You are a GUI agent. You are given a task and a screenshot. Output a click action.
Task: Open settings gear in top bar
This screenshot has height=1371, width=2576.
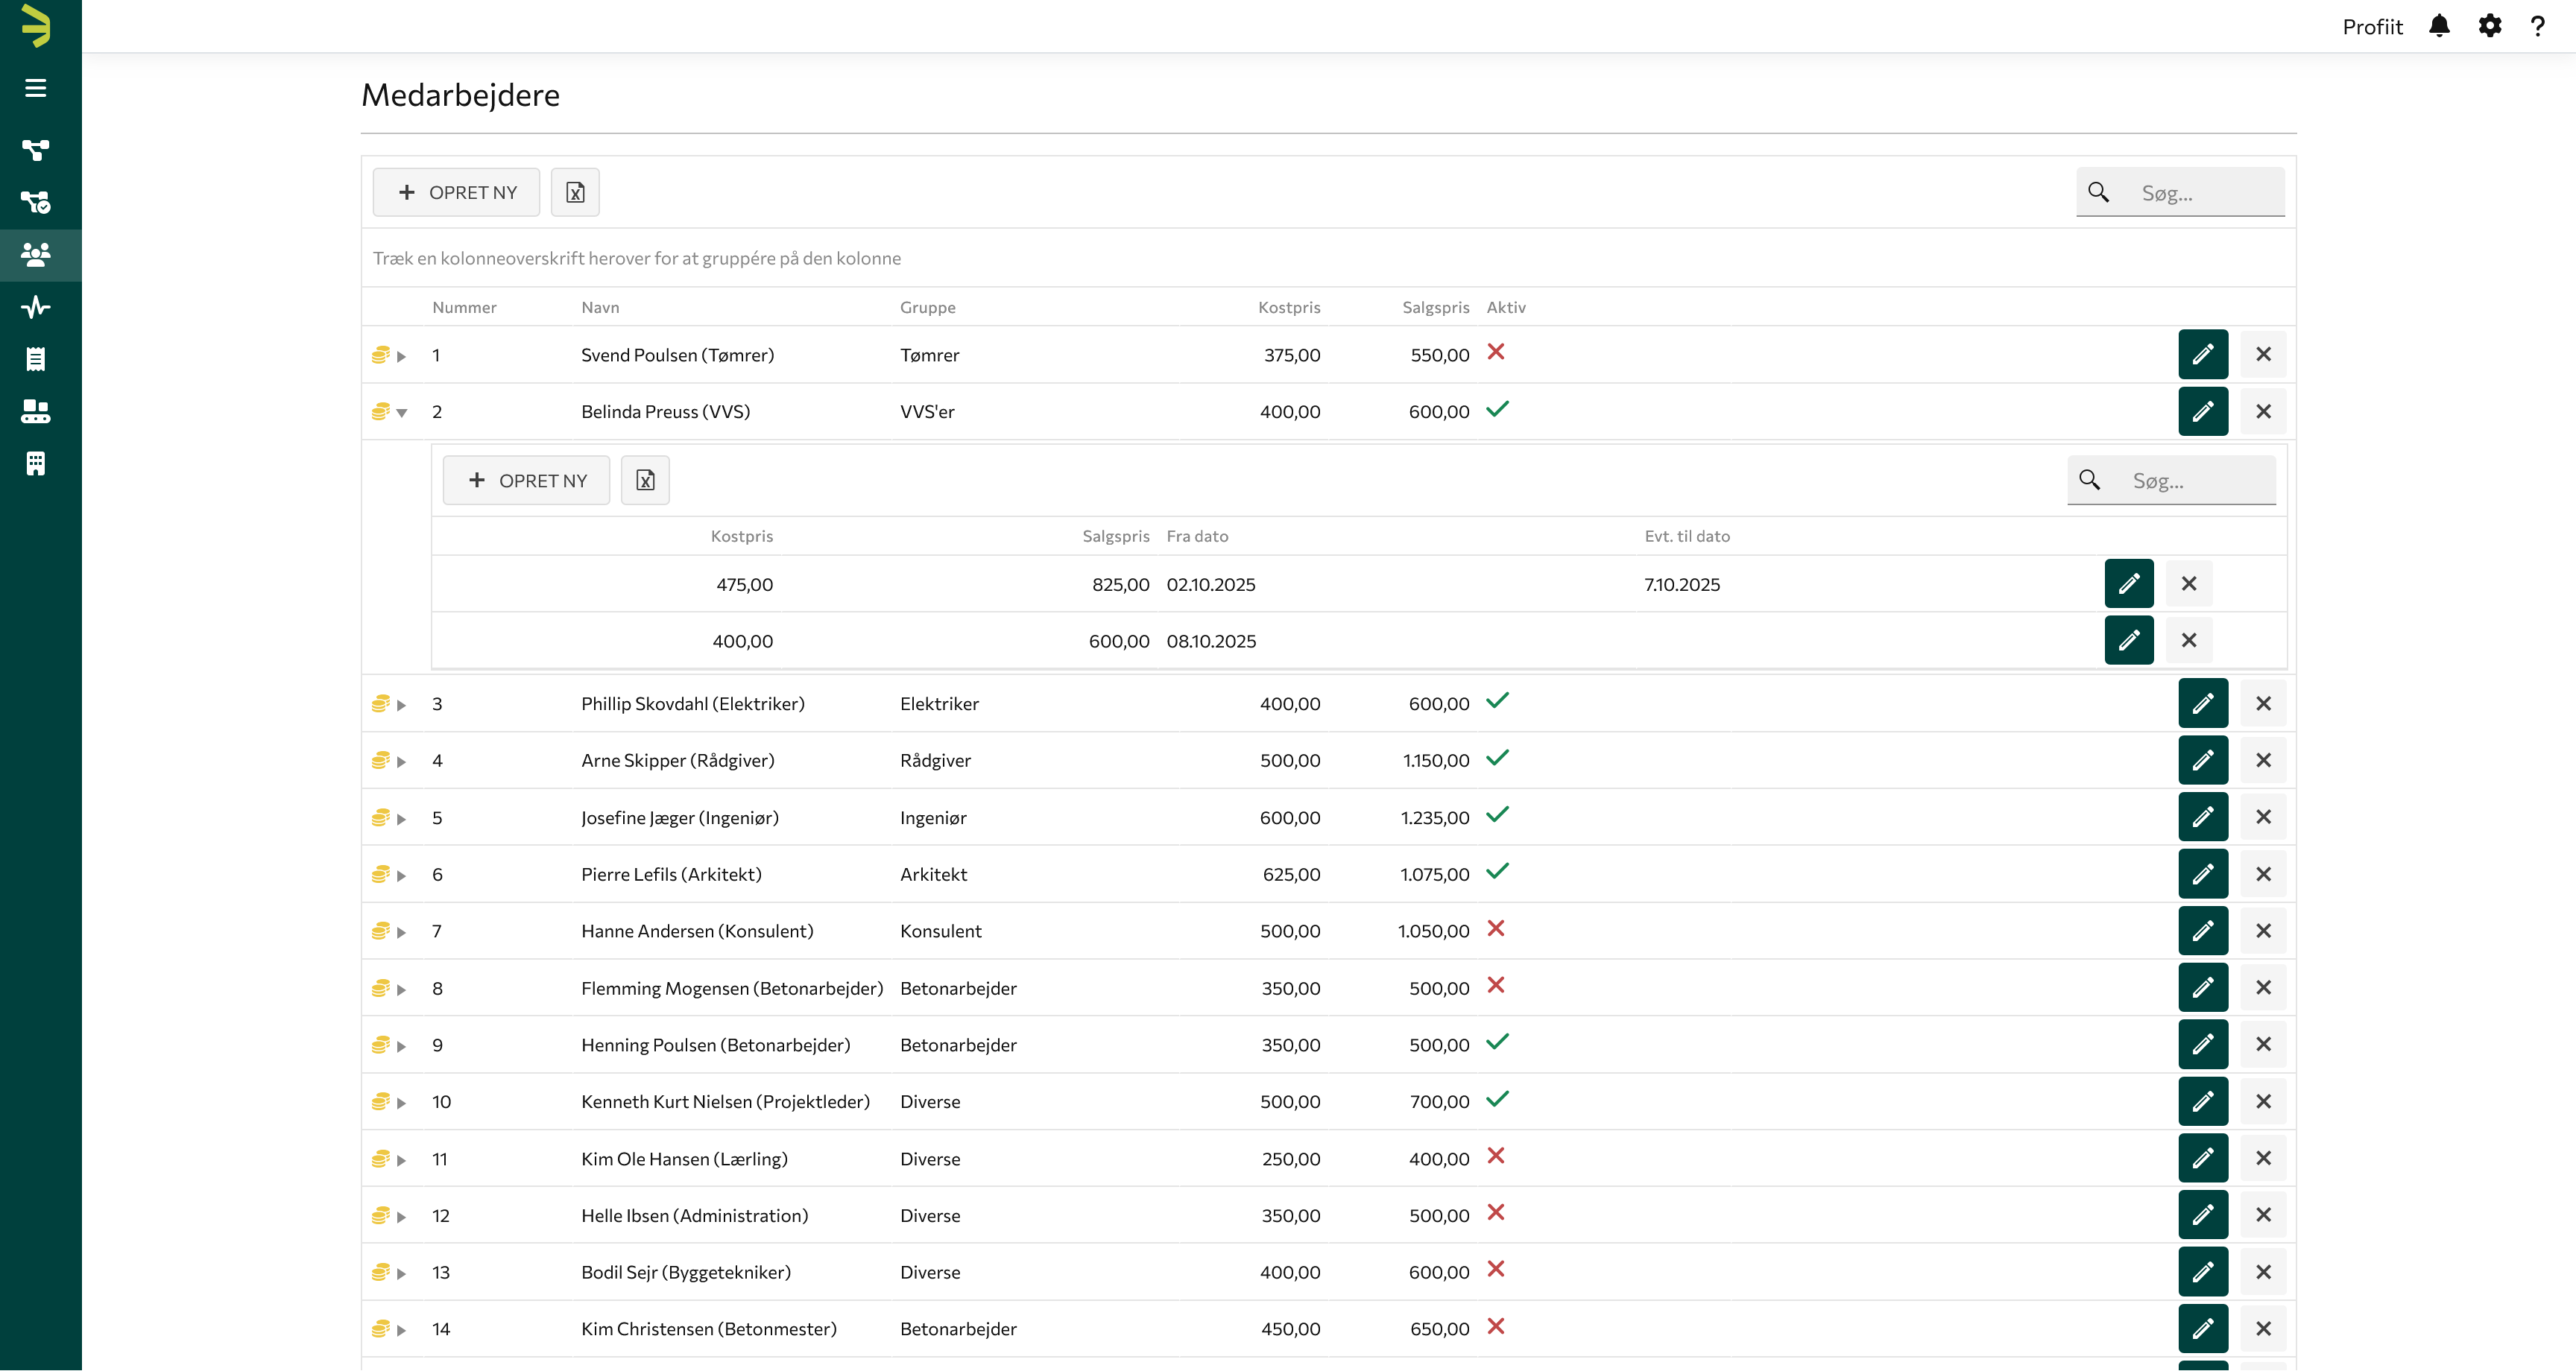(x=2489, y=26)
